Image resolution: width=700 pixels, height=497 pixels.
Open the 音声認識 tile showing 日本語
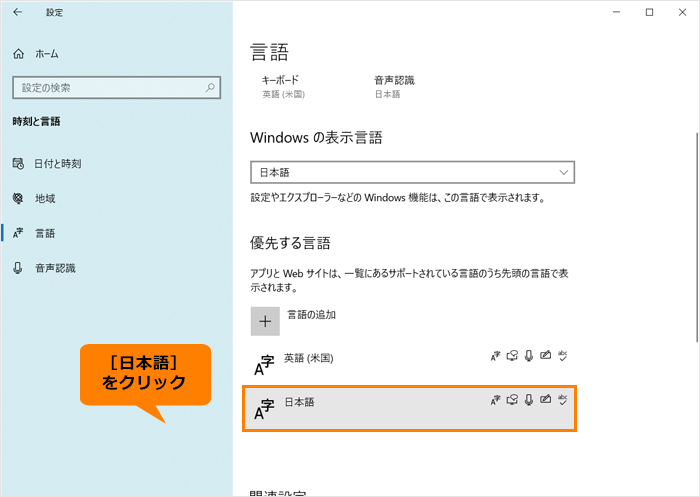click(394, 87)
